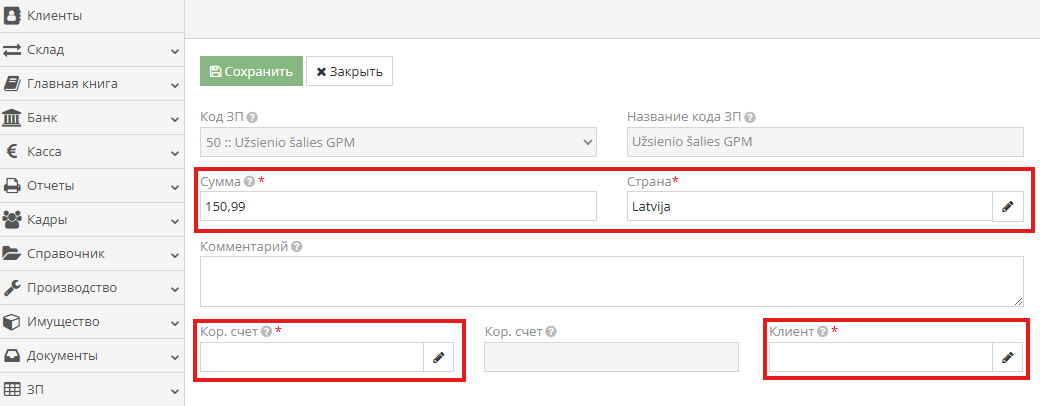Click the Банк building icon

[x=12, y=118]
